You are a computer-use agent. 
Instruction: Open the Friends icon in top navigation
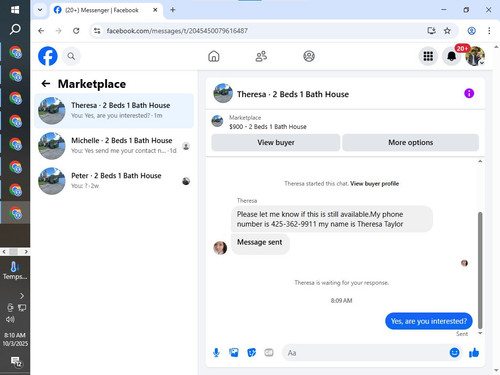pos(261,56)
